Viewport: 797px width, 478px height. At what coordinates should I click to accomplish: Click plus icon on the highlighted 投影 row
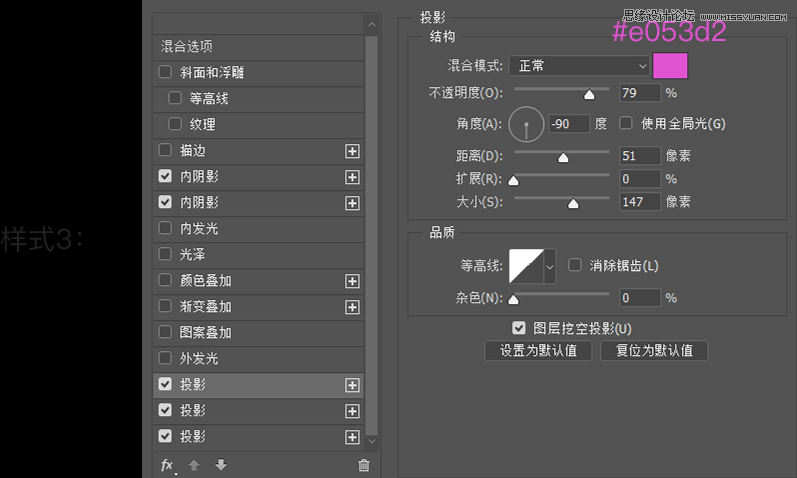coord(352,385)
